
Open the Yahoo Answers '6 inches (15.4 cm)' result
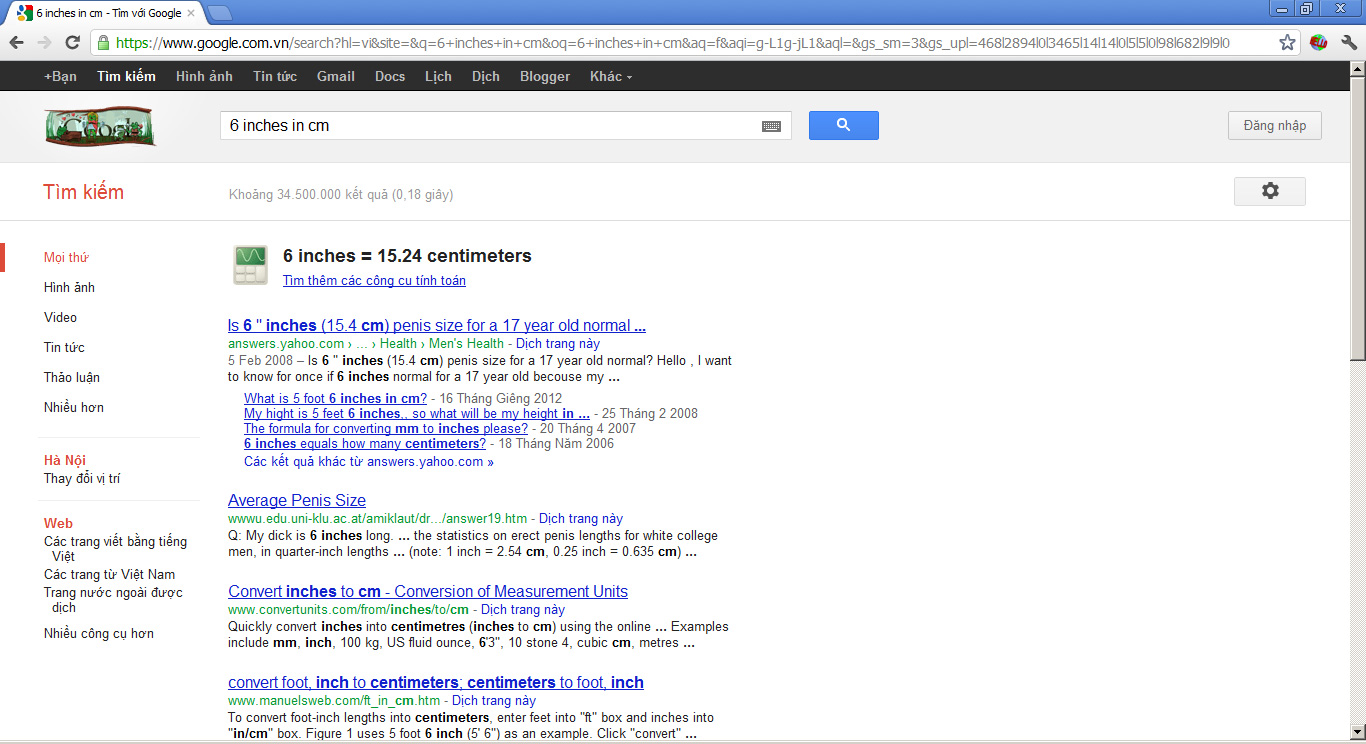click(x=437, y=325)
